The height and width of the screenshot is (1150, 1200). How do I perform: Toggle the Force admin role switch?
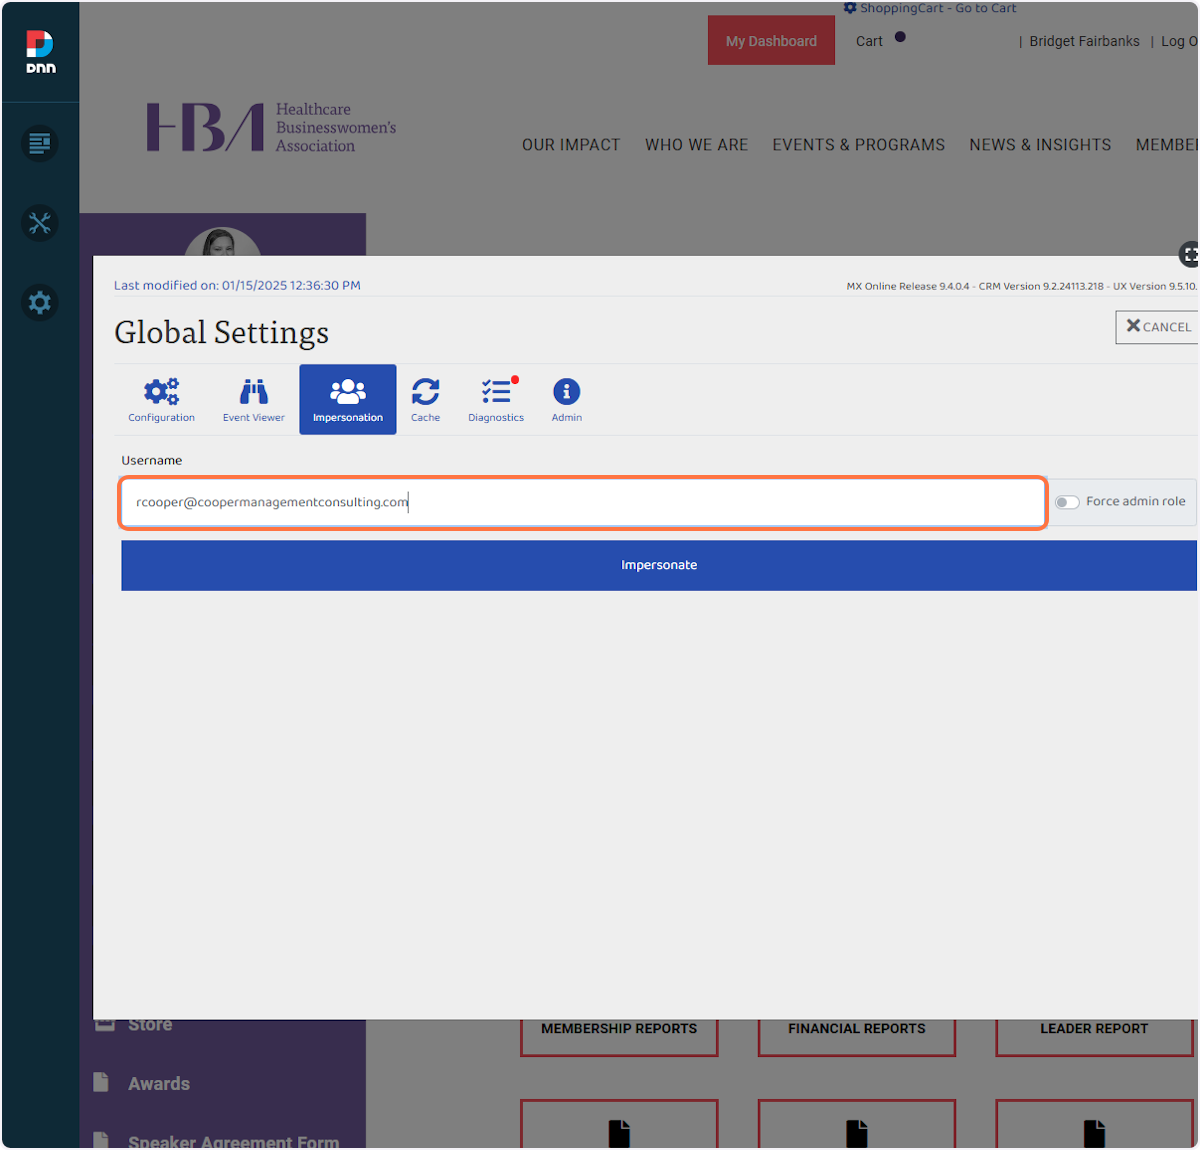point(1067,502)
